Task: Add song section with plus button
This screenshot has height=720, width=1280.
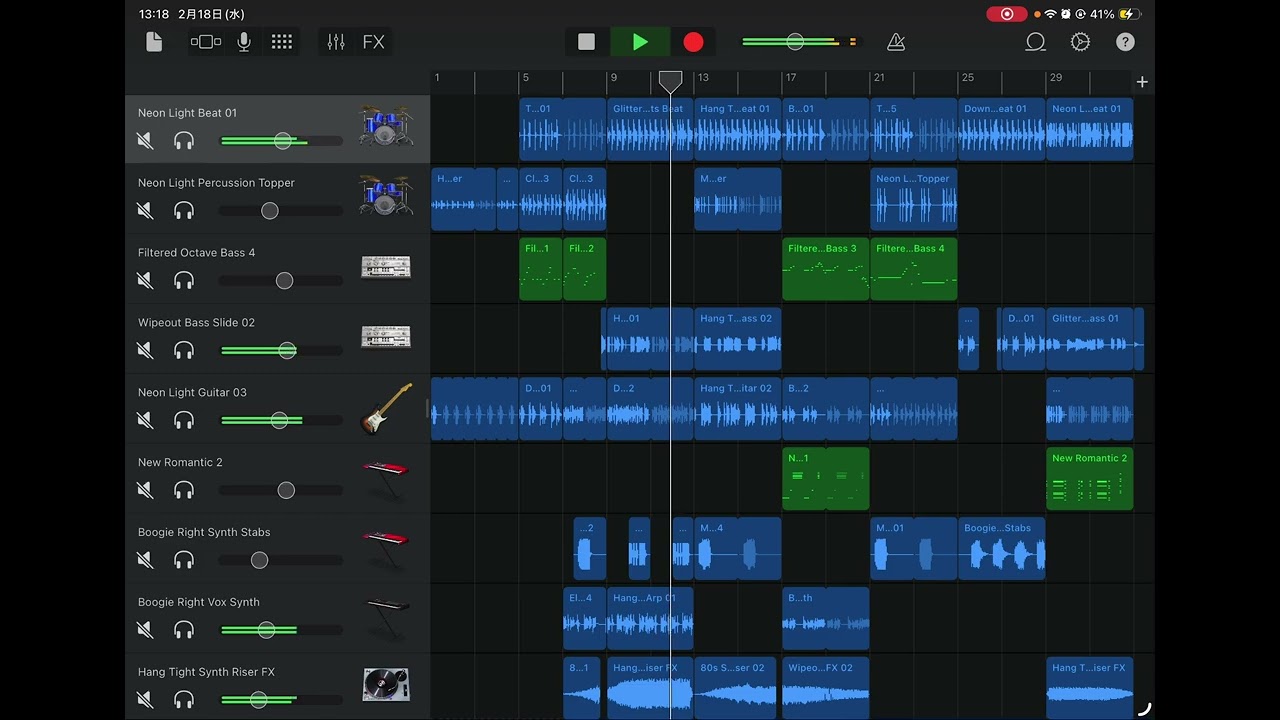Action: 1142,82
